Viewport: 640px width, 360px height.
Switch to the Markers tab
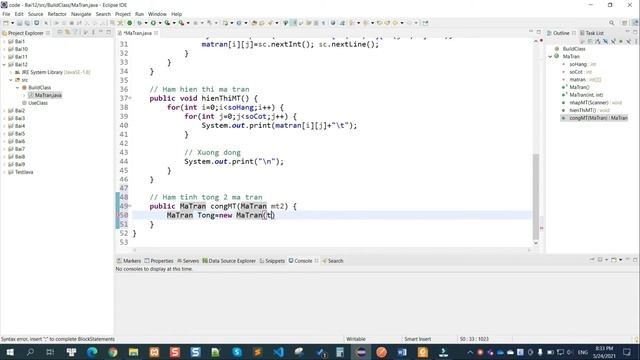point(129,260)
